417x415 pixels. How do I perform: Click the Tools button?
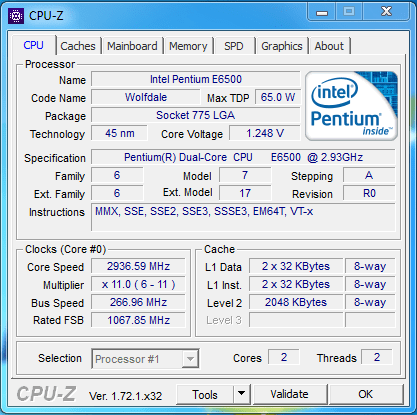(x=205, y=395)
